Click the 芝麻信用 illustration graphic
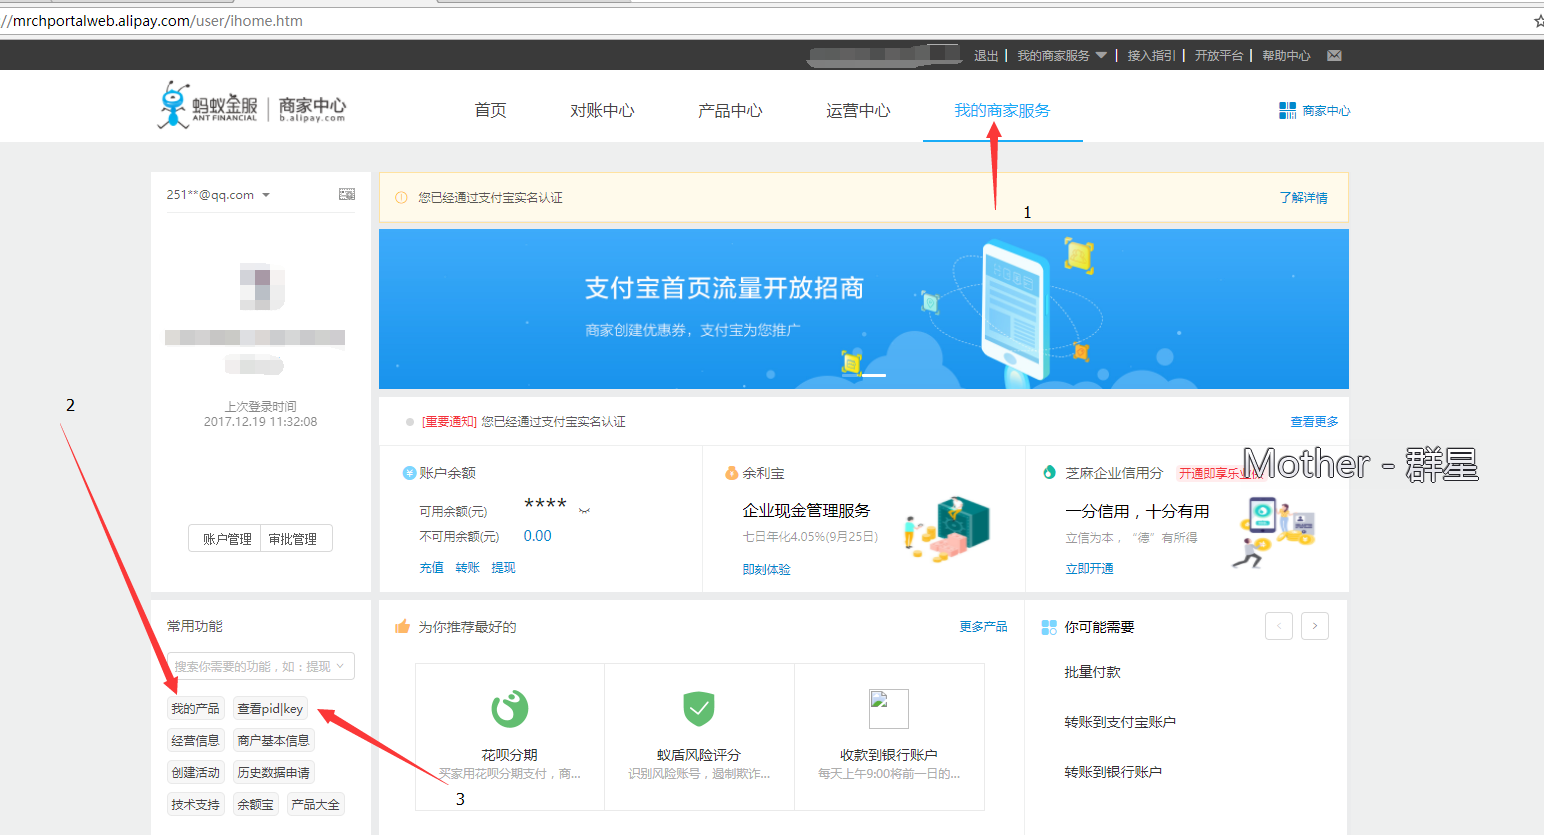 [1273, 532]
